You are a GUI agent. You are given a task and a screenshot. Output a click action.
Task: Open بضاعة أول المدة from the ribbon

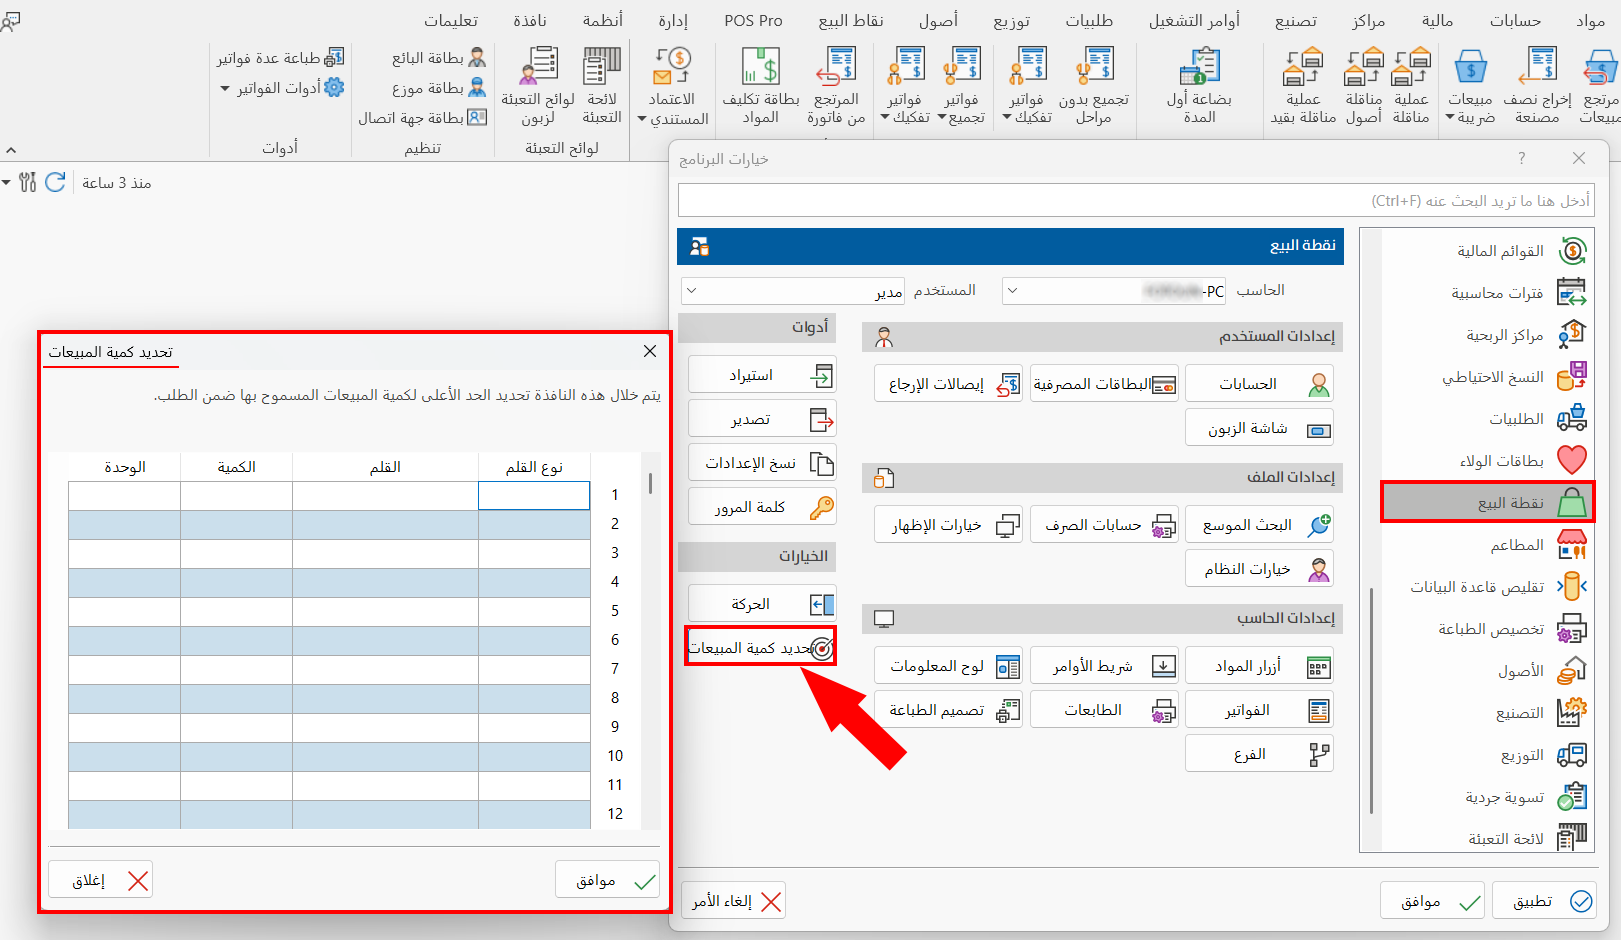click(x=1199, y=85)
